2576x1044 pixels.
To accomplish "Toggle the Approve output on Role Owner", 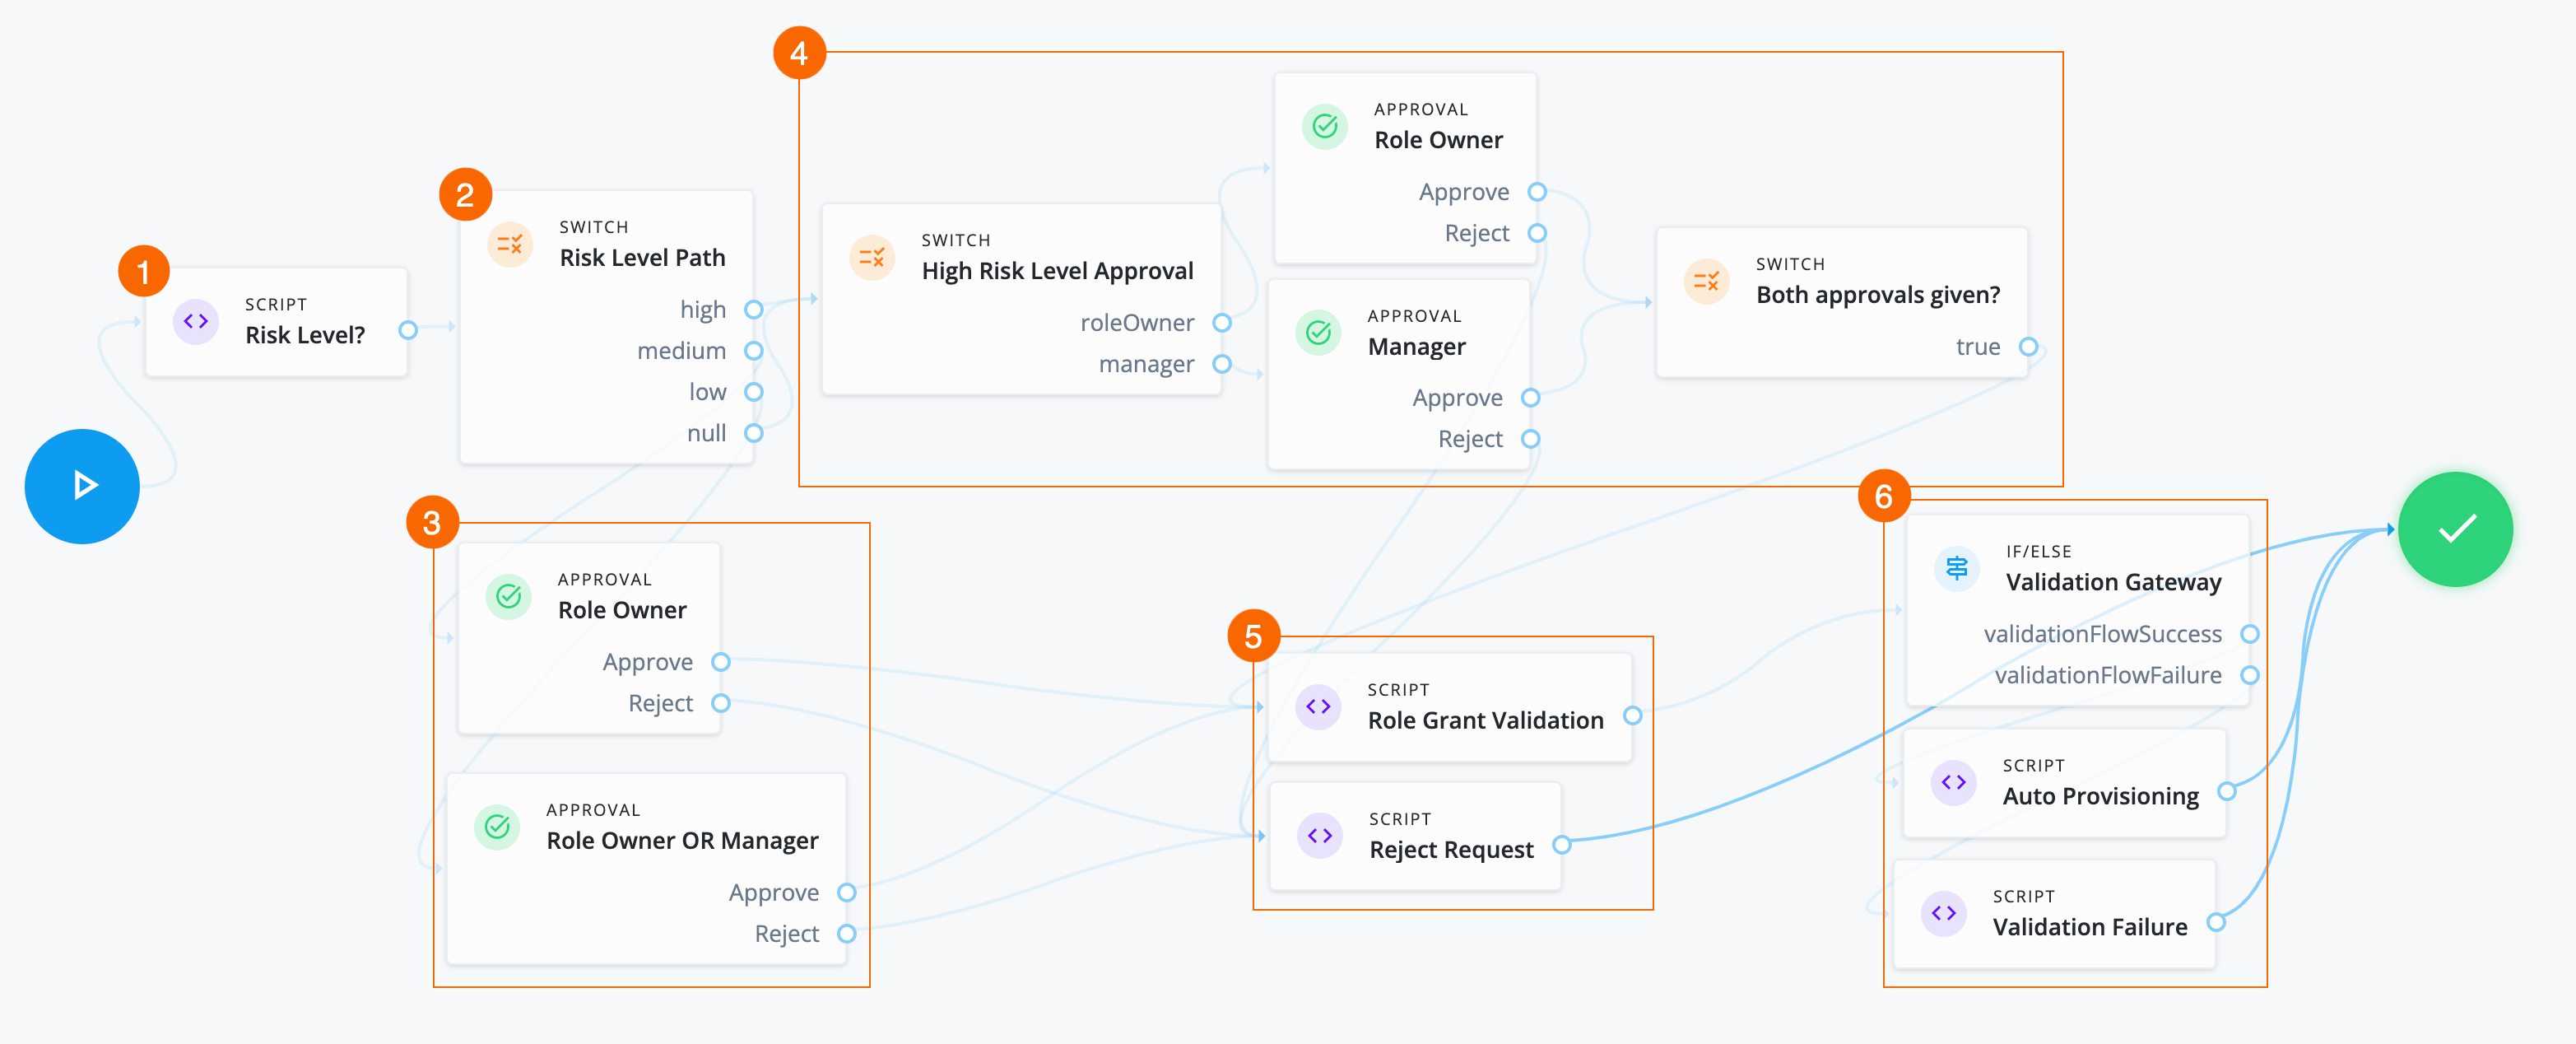I will coord(1537,191).
